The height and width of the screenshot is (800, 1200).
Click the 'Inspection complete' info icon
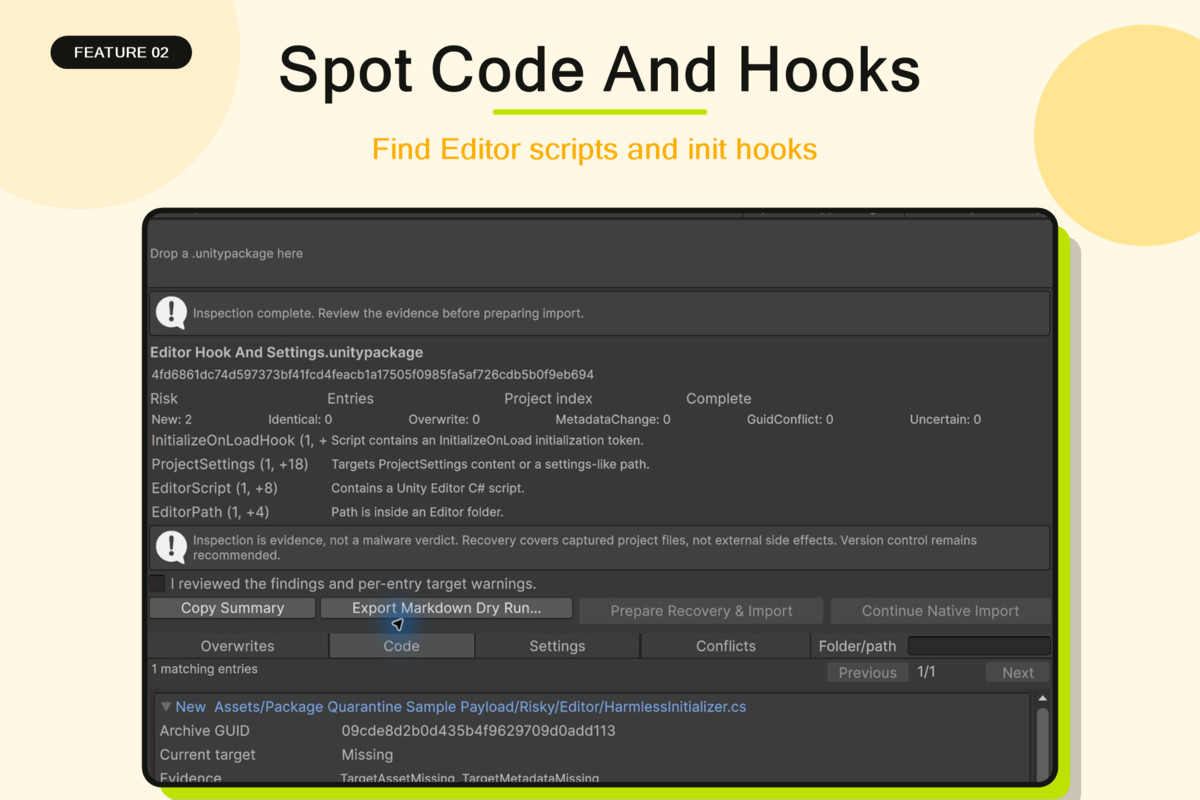click(171, 313)
